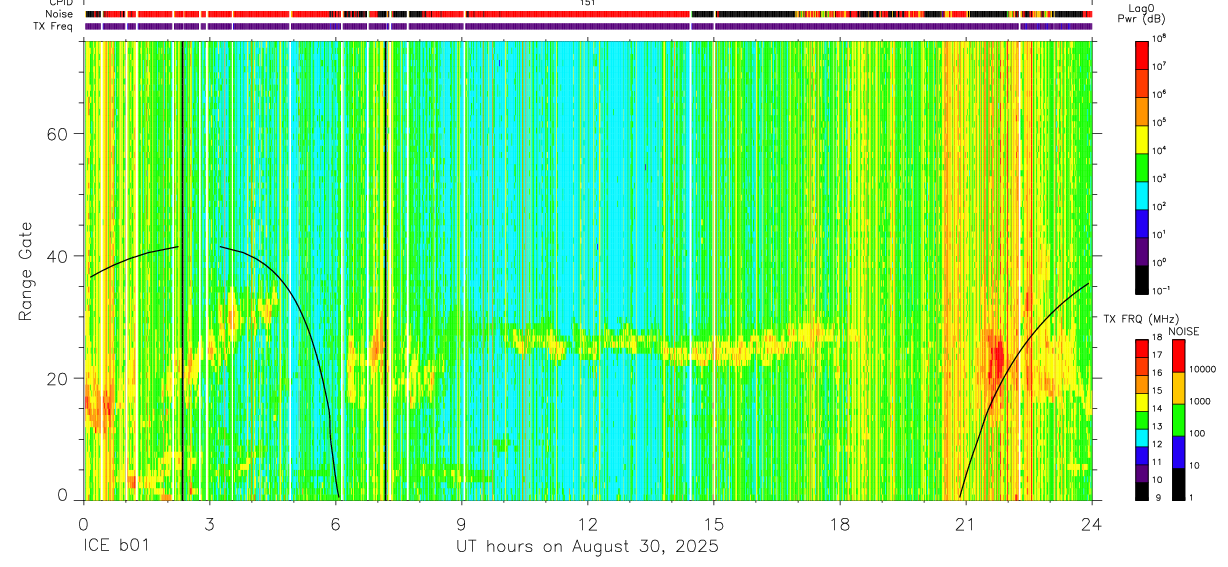
Task: Click the '151' CPID value at top
Action: [587, 4]
